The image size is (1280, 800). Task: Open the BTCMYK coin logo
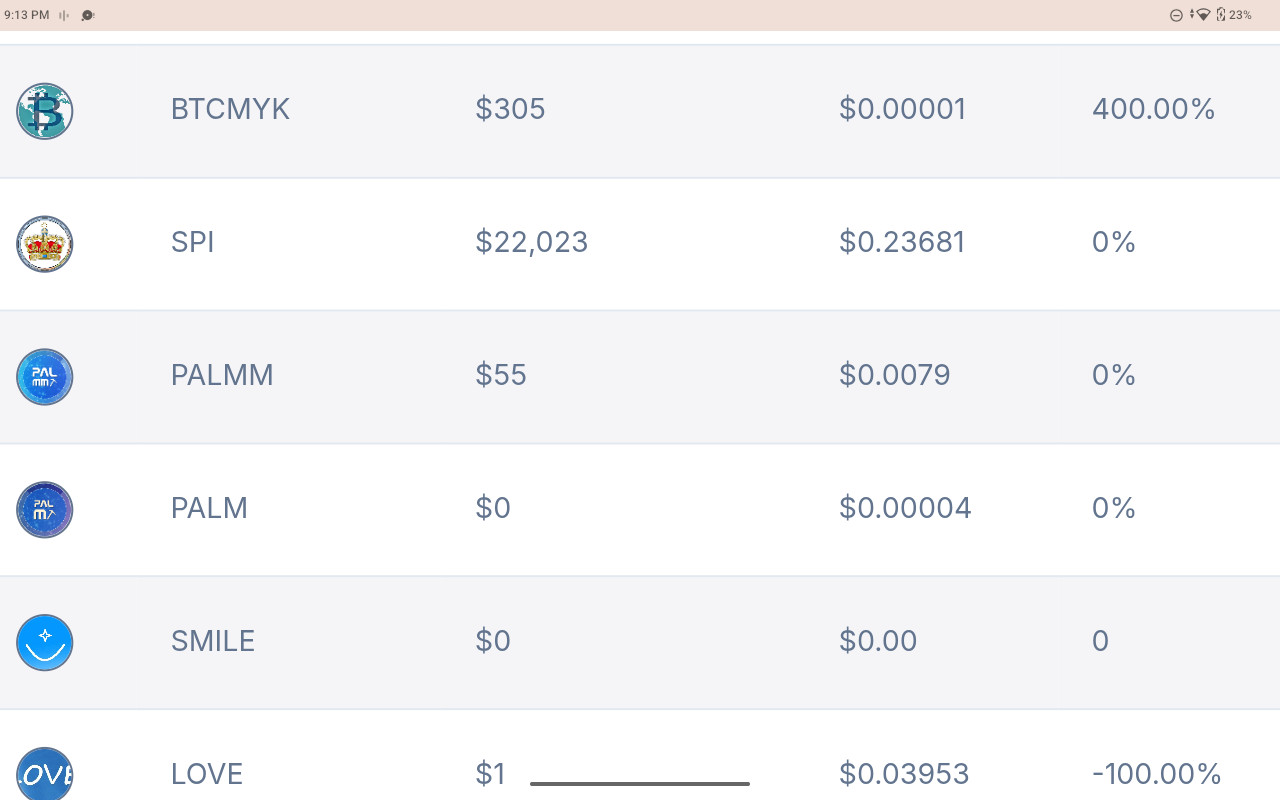click(x=45, y=111)
